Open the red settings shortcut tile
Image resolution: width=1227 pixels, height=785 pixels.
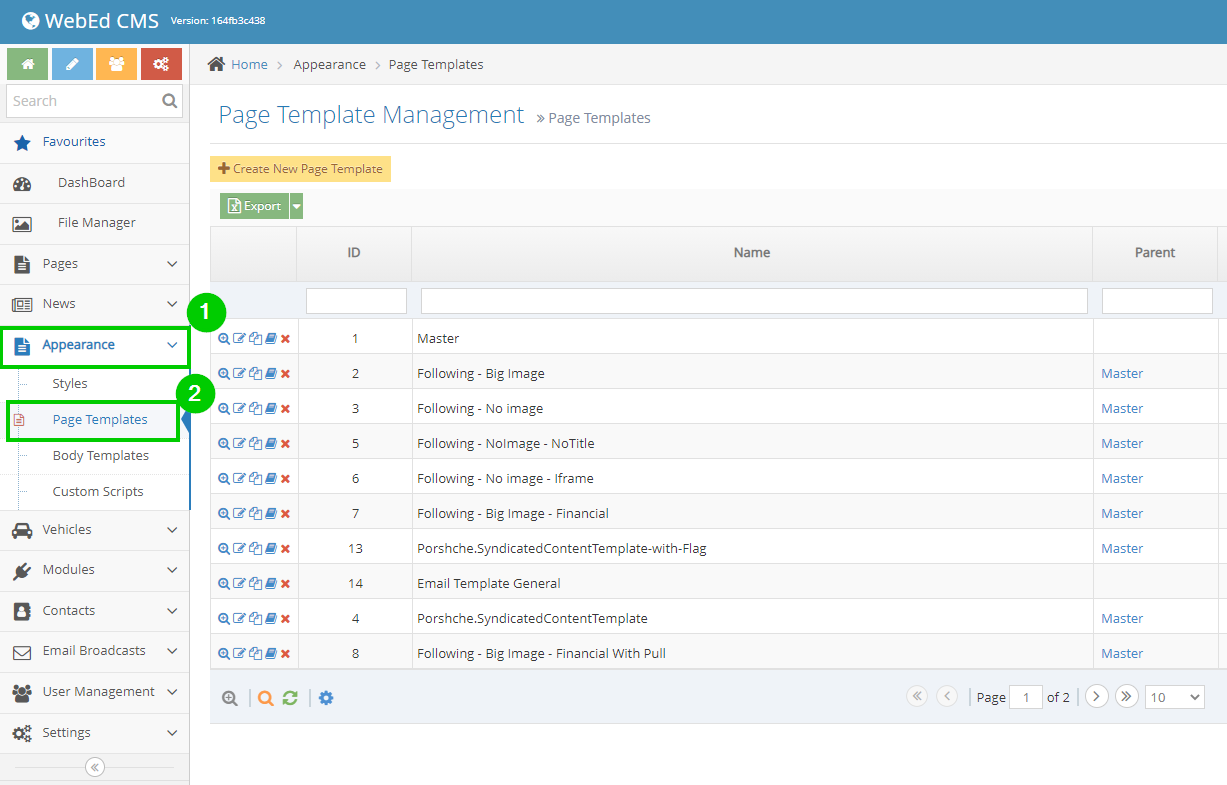161,63
